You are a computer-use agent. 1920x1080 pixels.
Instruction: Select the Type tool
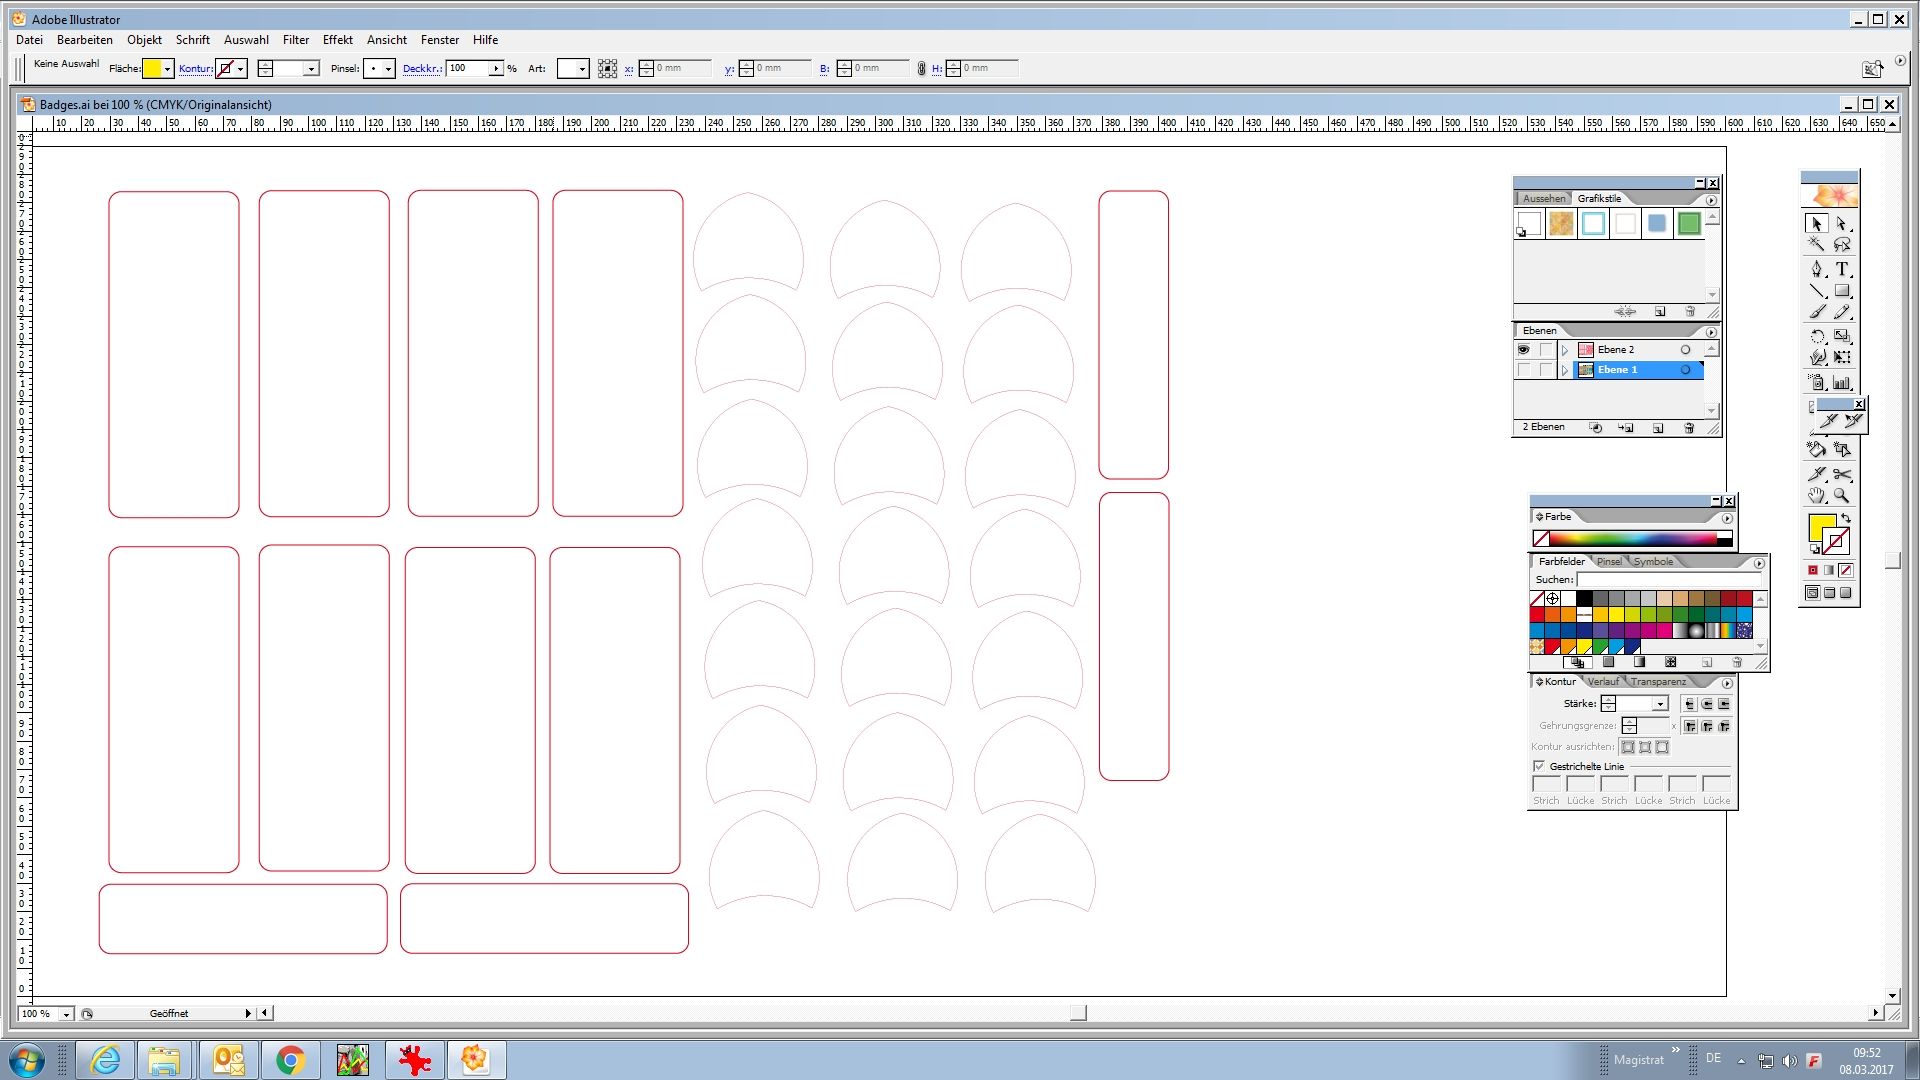(1842, 269)
